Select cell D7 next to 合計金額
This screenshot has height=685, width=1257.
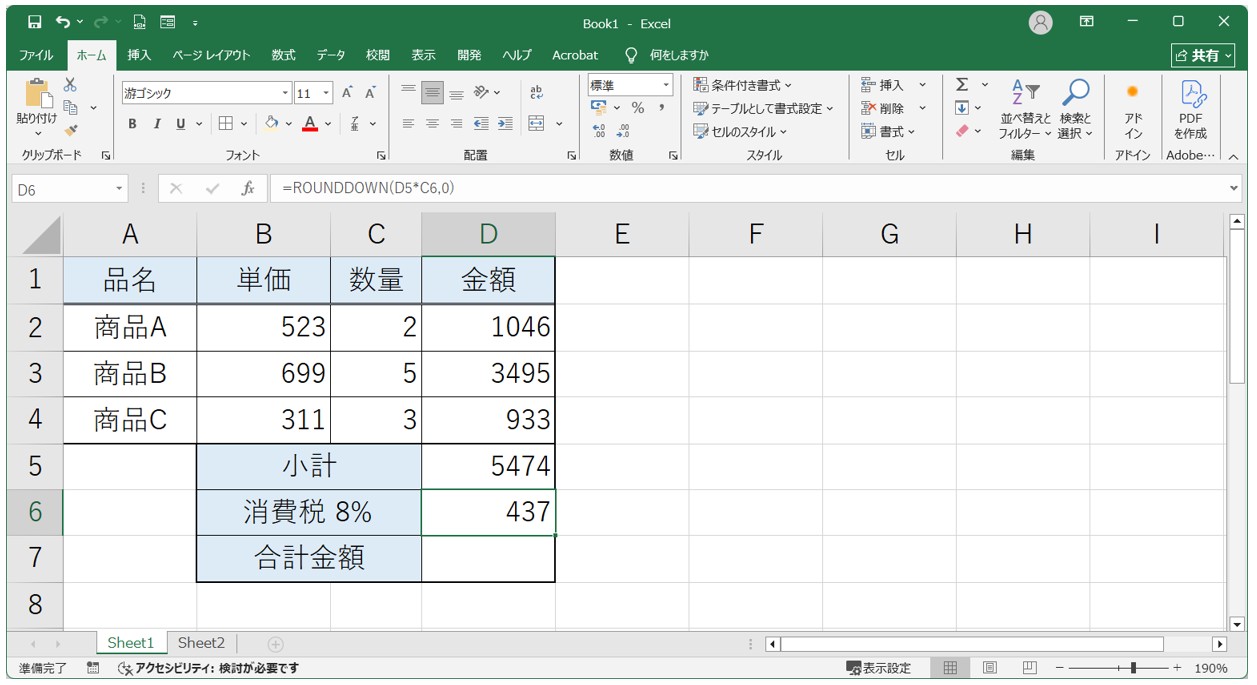[488, 558]
